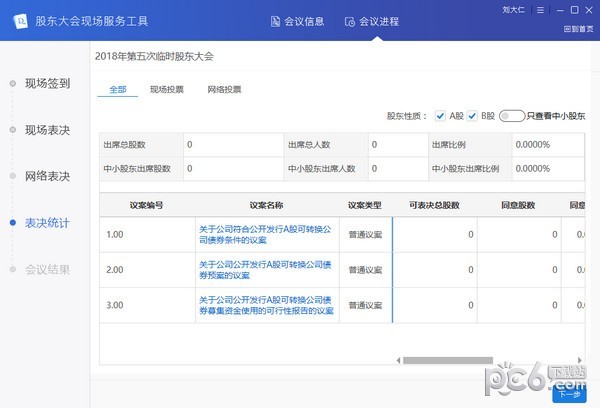
Task: Uncheck the B股 checkbox
Action: (472, 116)
